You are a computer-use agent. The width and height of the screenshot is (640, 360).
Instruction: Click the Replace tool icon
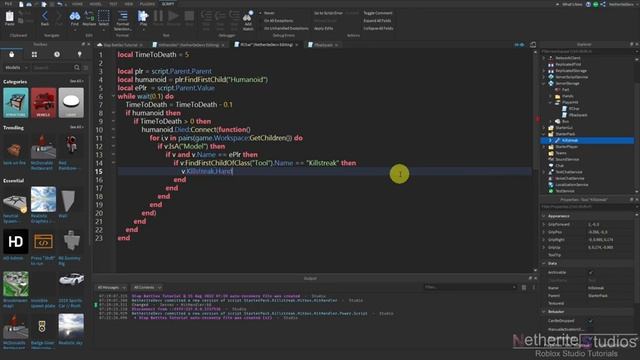(x=89, y=16)
